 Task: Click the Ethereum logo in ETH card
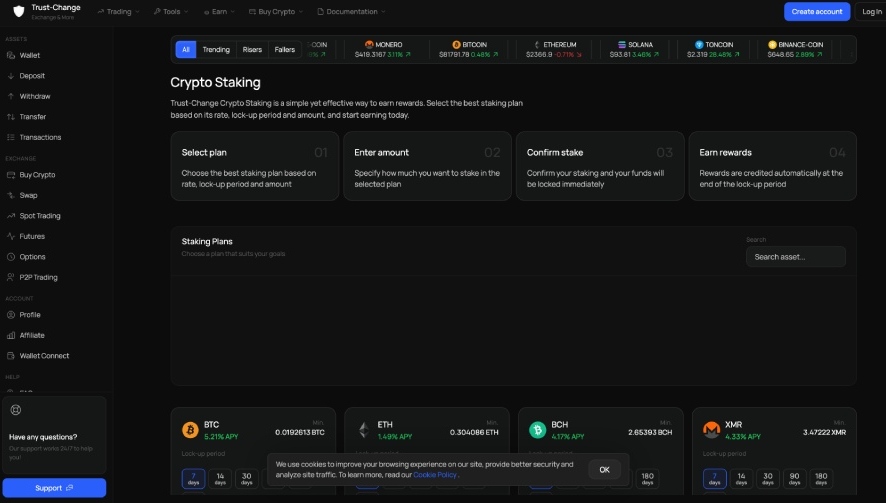pyautogui.click(x=364, y=430)
